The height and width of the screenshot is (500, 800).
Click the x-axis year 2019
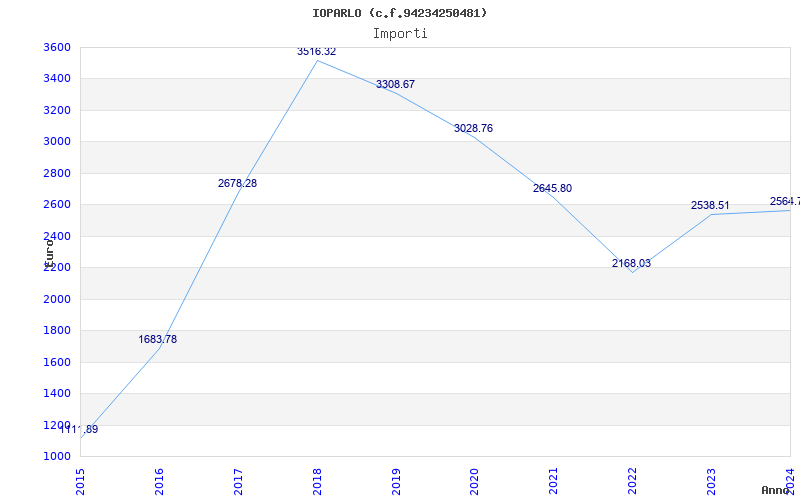tap(396, 482)
